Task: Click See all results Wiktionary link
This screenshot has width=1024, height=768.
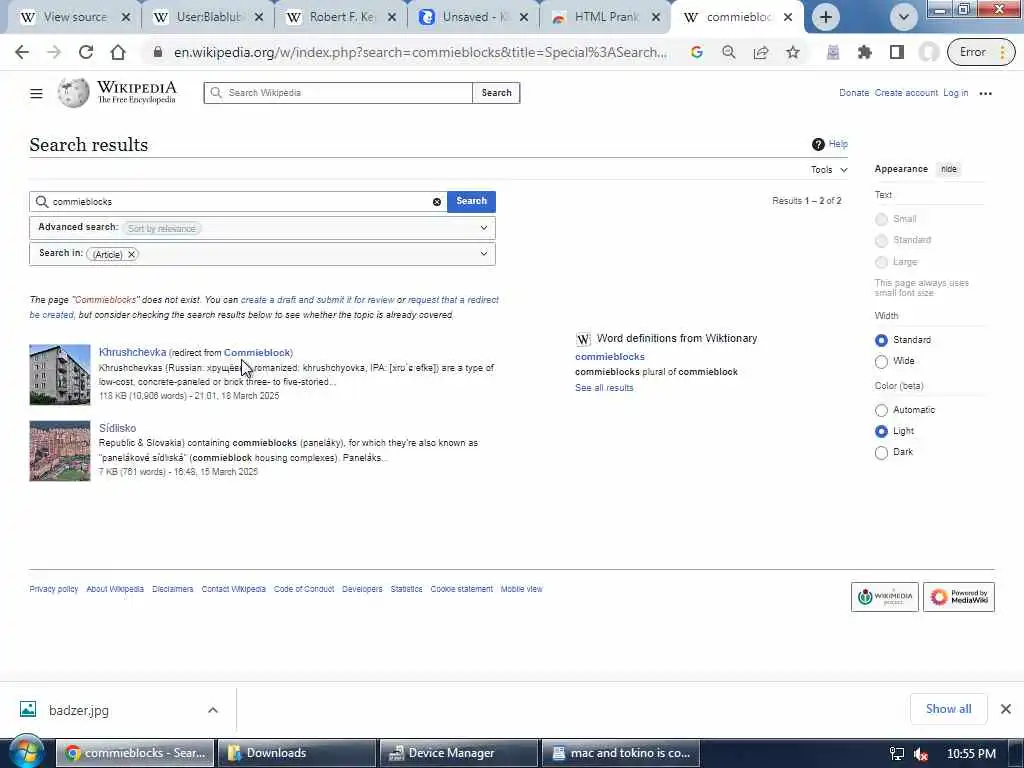Action: coord(604,388)
